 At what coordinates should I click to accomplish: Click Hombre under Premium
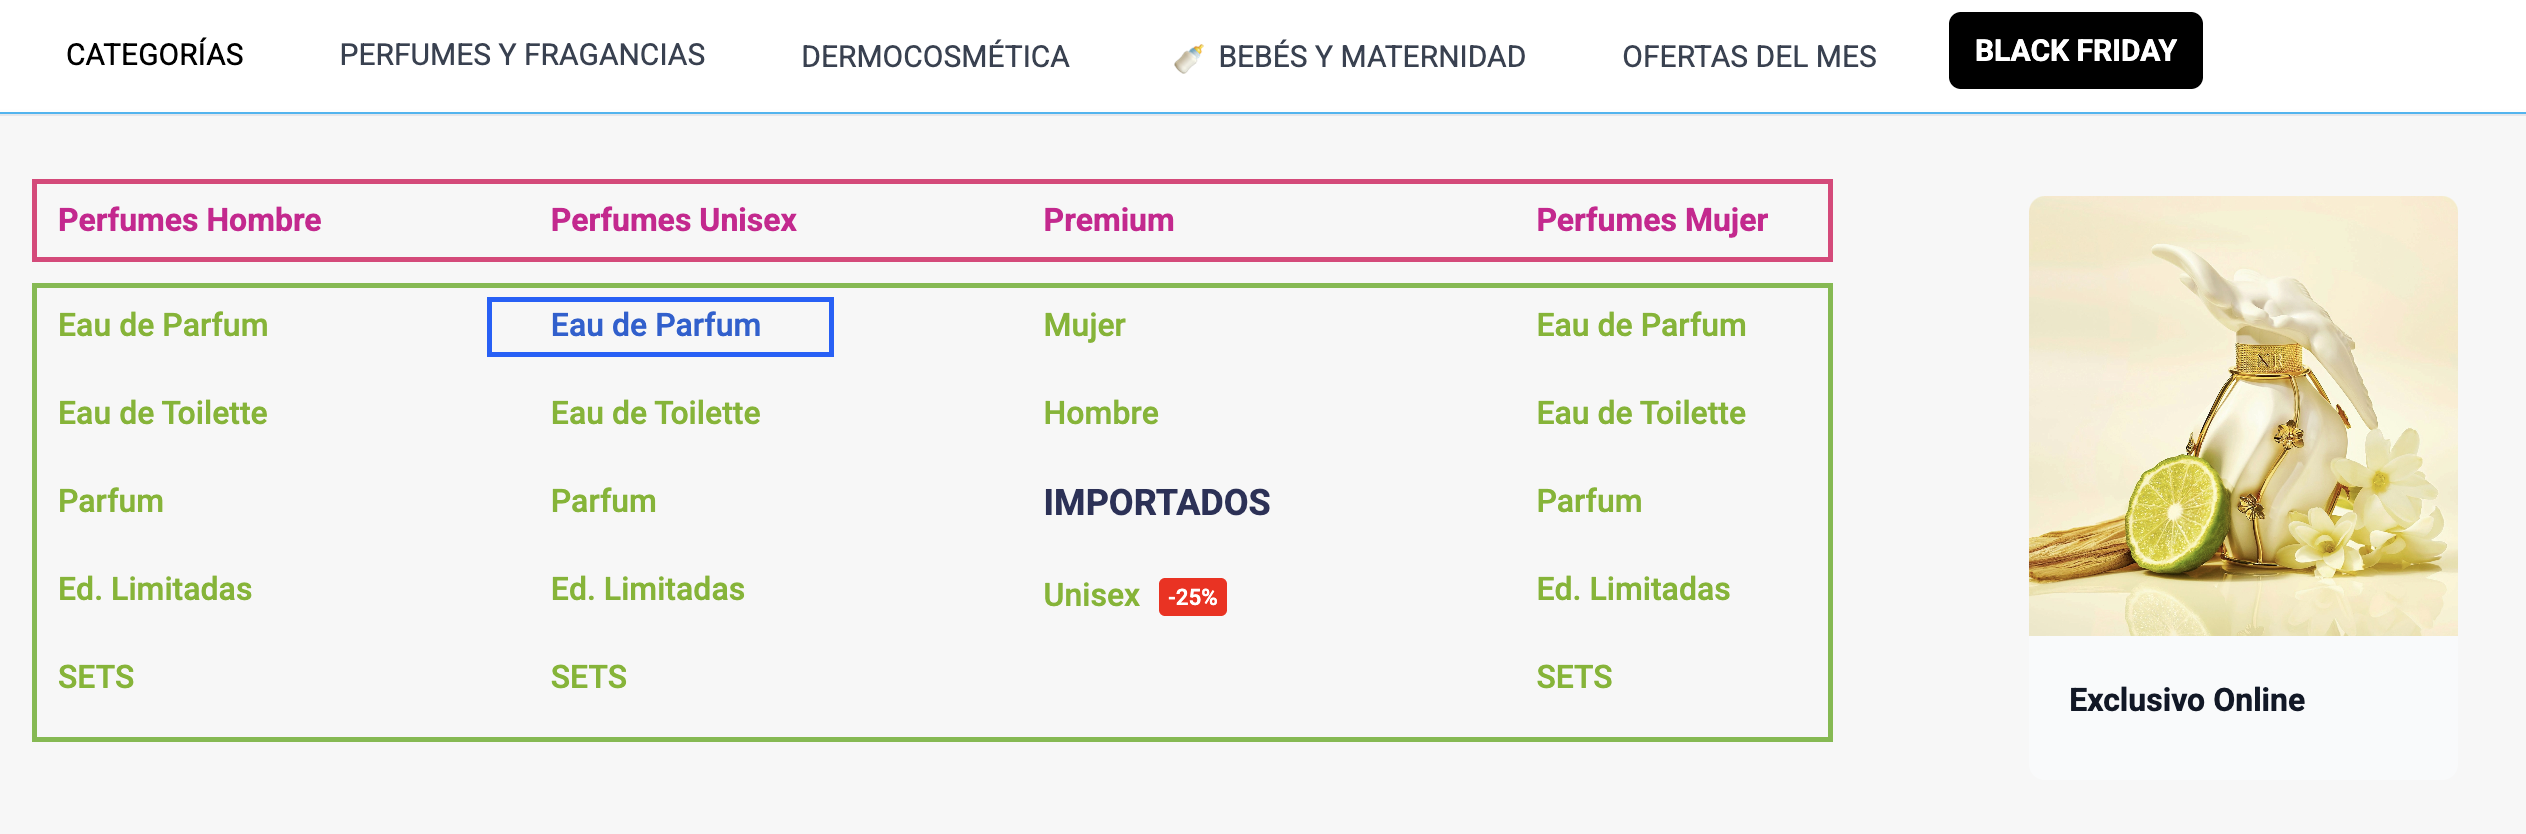1100,413
